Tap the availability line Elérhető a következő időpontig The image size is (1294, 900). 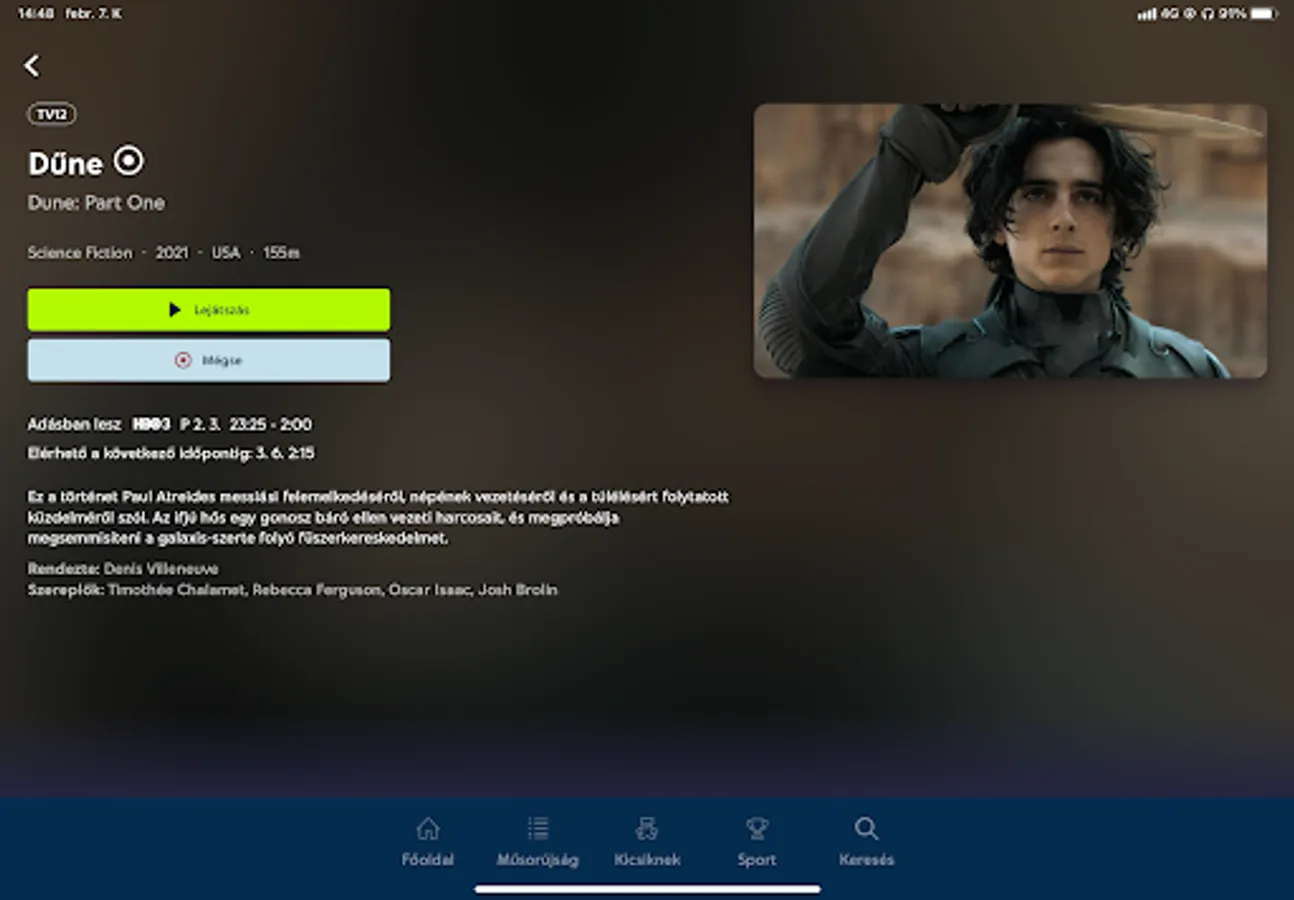coord(171,453)
